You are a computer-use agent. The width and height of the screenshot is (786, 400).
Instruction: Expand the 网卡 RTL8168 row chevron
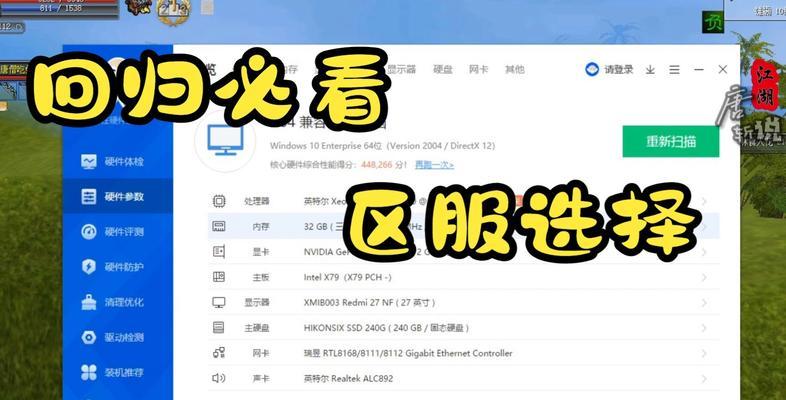coord(704,353)
